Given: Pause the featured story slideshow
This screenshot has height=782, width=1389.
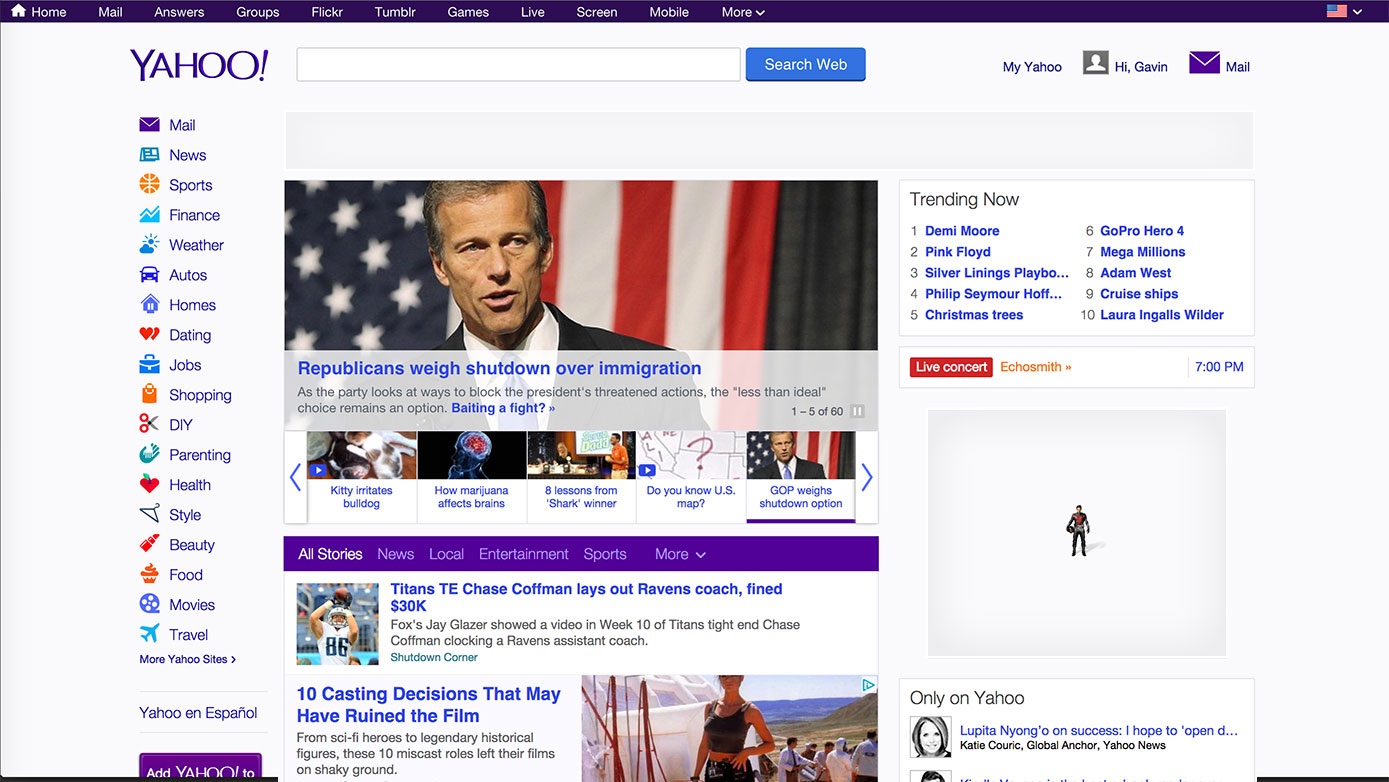Looking at the screenshot, I should 857,411.
